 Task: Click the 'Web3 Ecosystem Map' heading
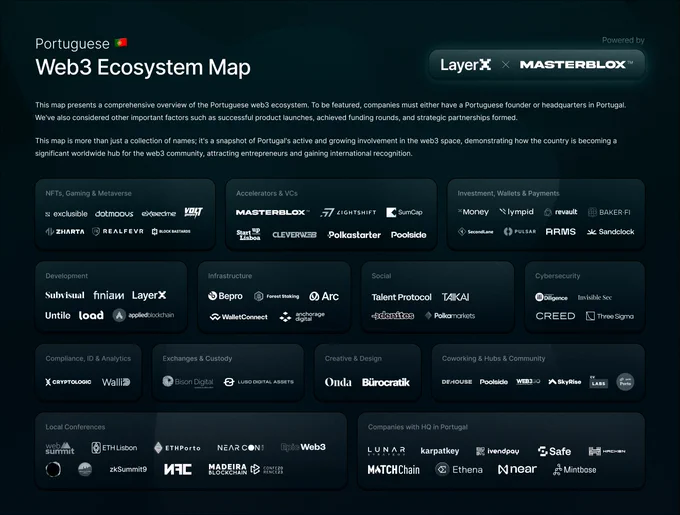[x=143, y=67]
